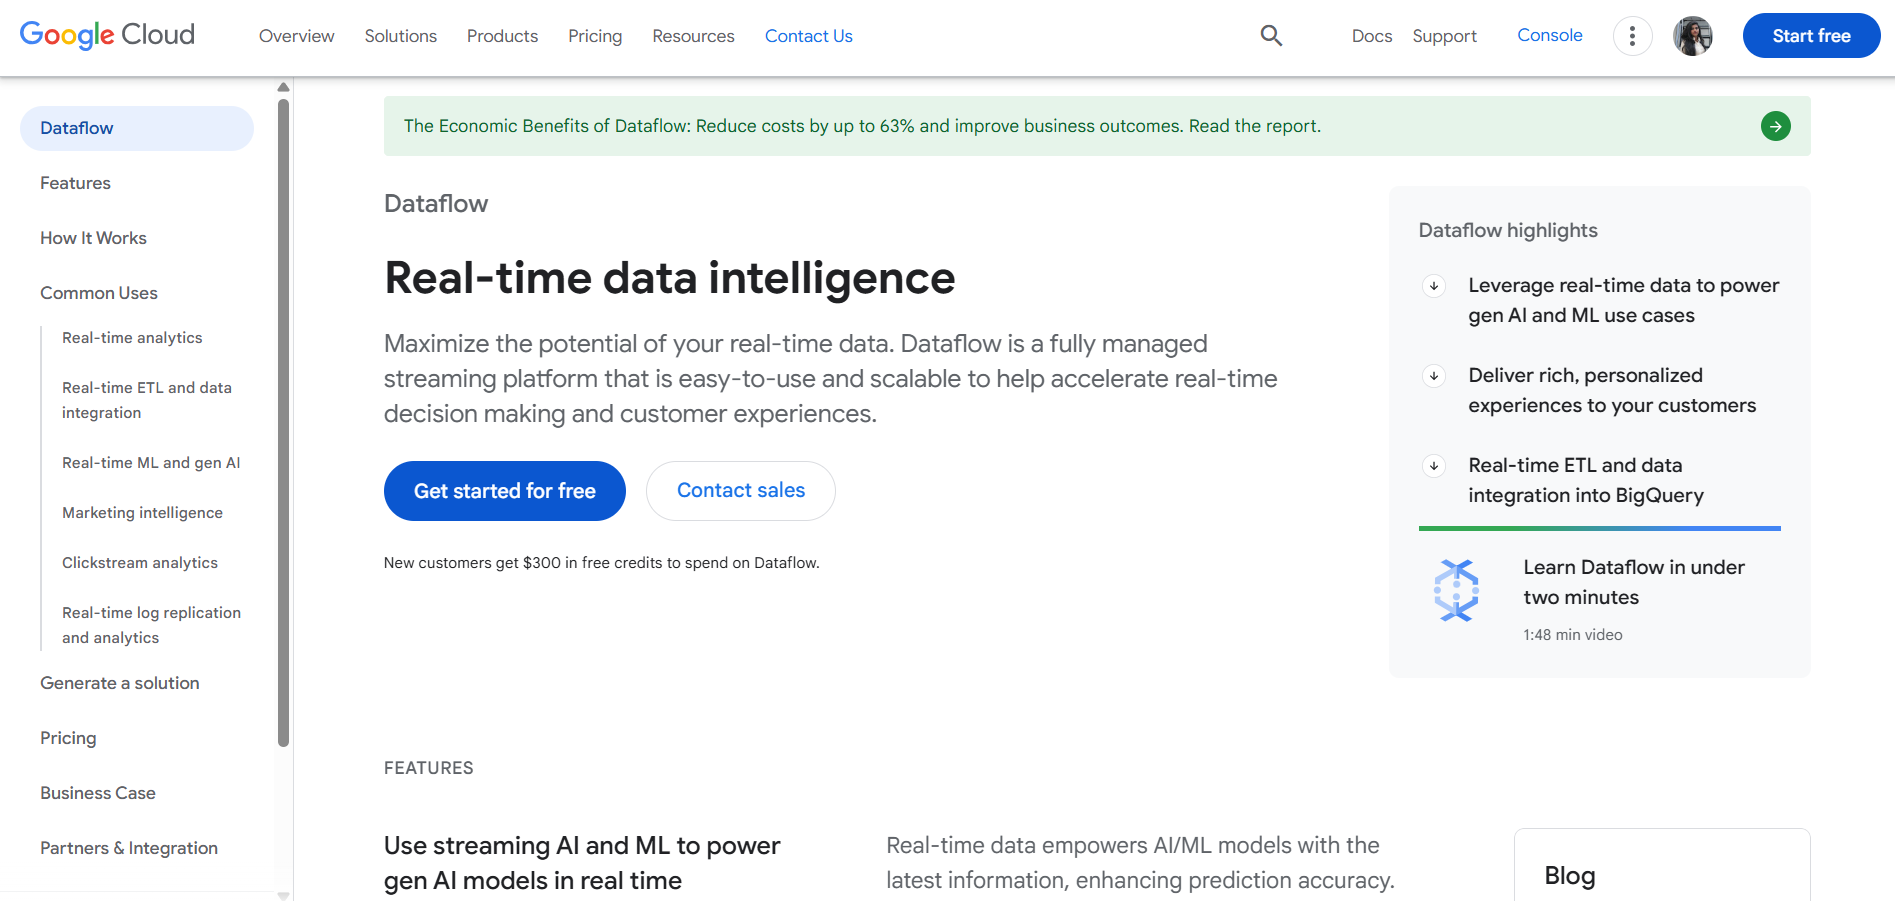Open the more options three-dot menu

(x=1632, y=35)
